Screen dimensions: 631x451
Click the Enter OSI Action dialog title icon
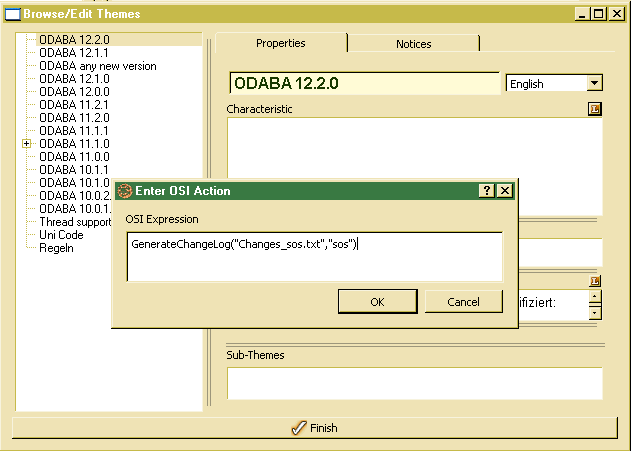click(x=125, y=191)
